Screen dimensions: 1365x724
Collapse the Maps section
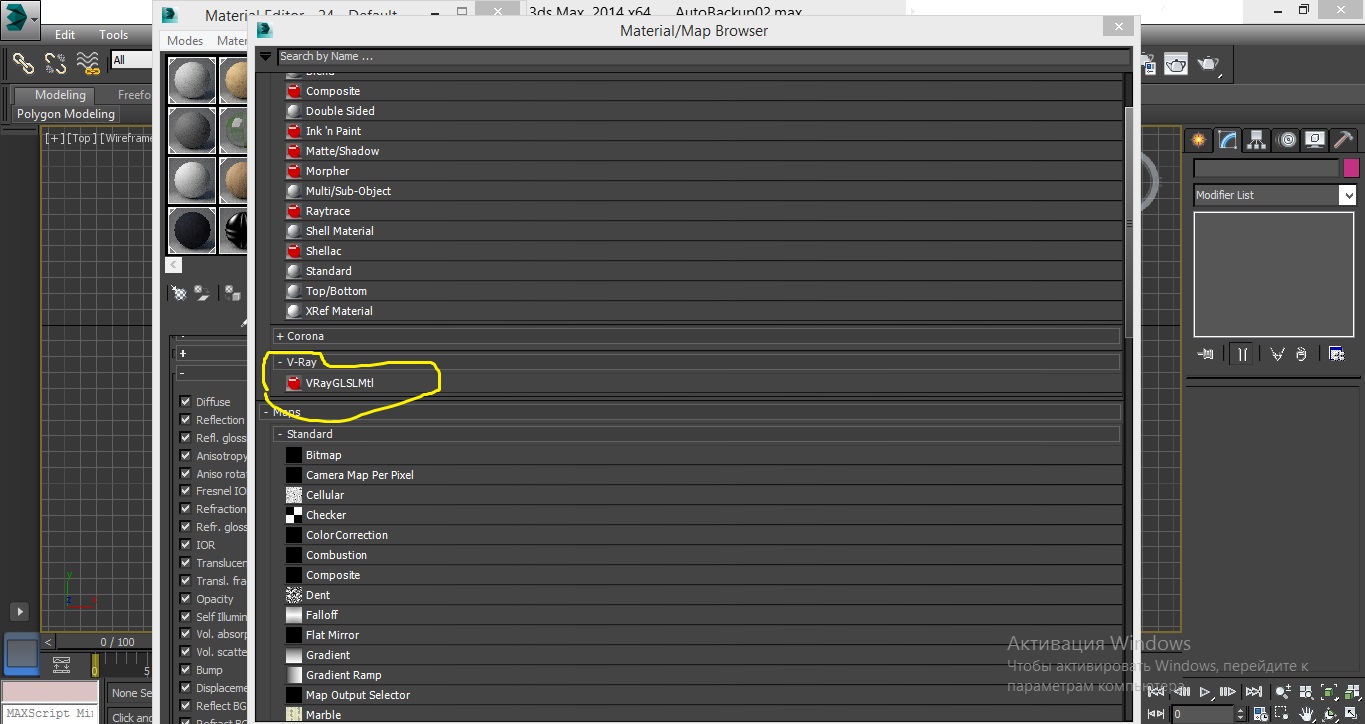pyautogui.click(x=267, y=412)
